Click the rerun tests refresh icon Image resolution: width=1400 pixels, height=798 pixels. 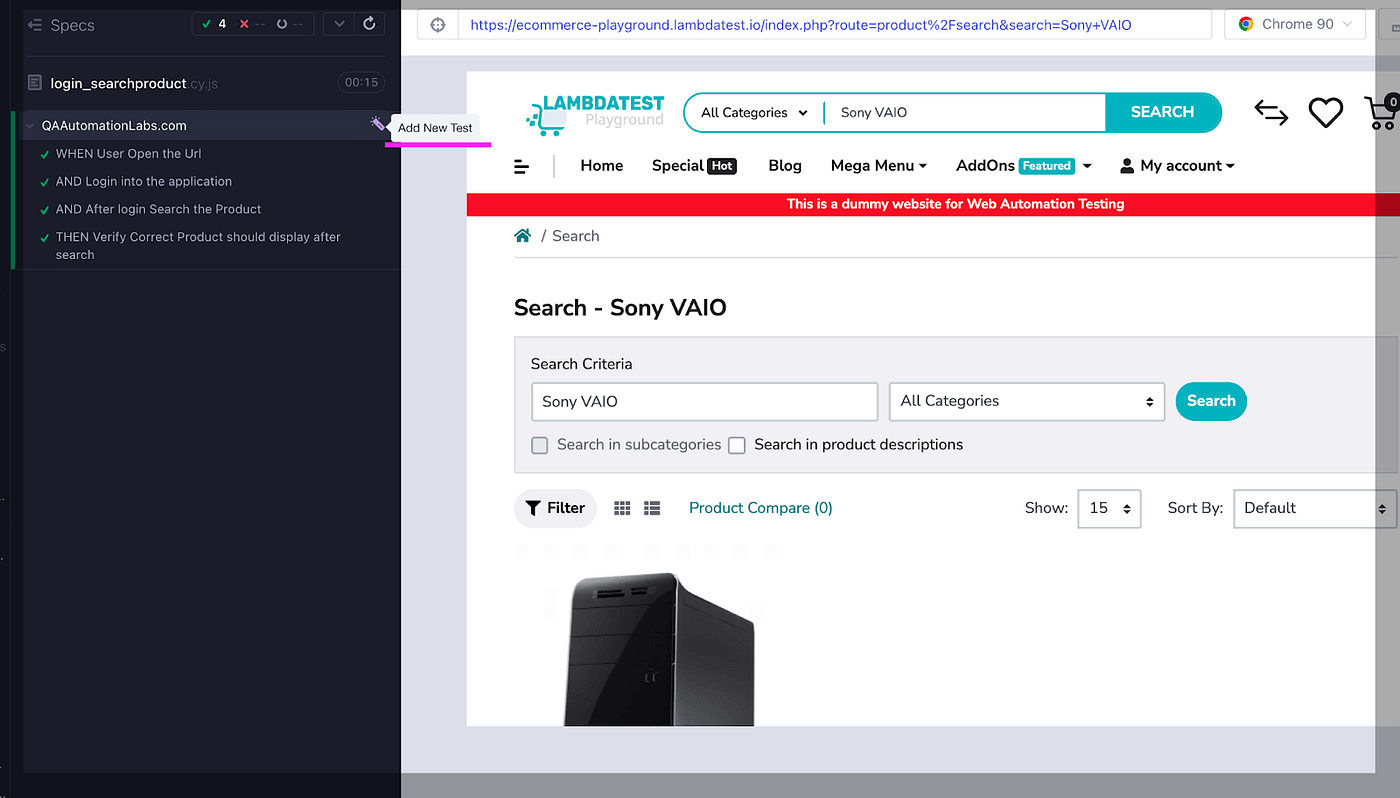369,24
